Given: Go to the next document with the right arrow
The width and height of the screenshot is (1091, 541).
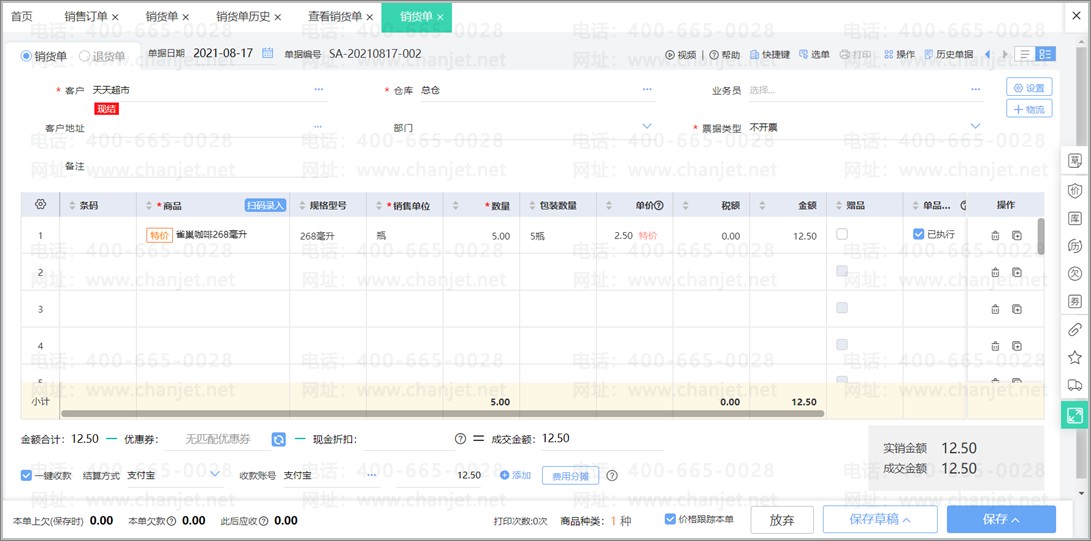Looking at the screenshot, I should pos(1004,54).
